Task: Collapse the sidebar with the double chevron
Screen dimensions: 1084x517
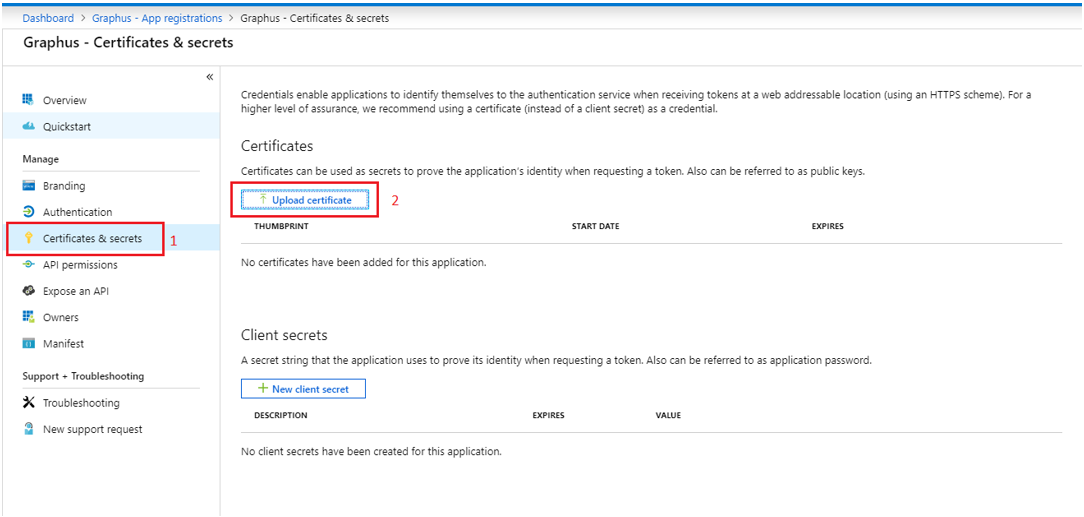Action: pyautogui.click(x=209, y=77)
